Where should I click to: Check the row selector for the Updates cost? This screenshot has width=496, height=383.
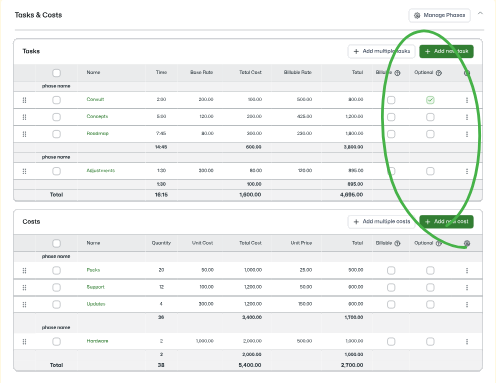coord(56,304)
